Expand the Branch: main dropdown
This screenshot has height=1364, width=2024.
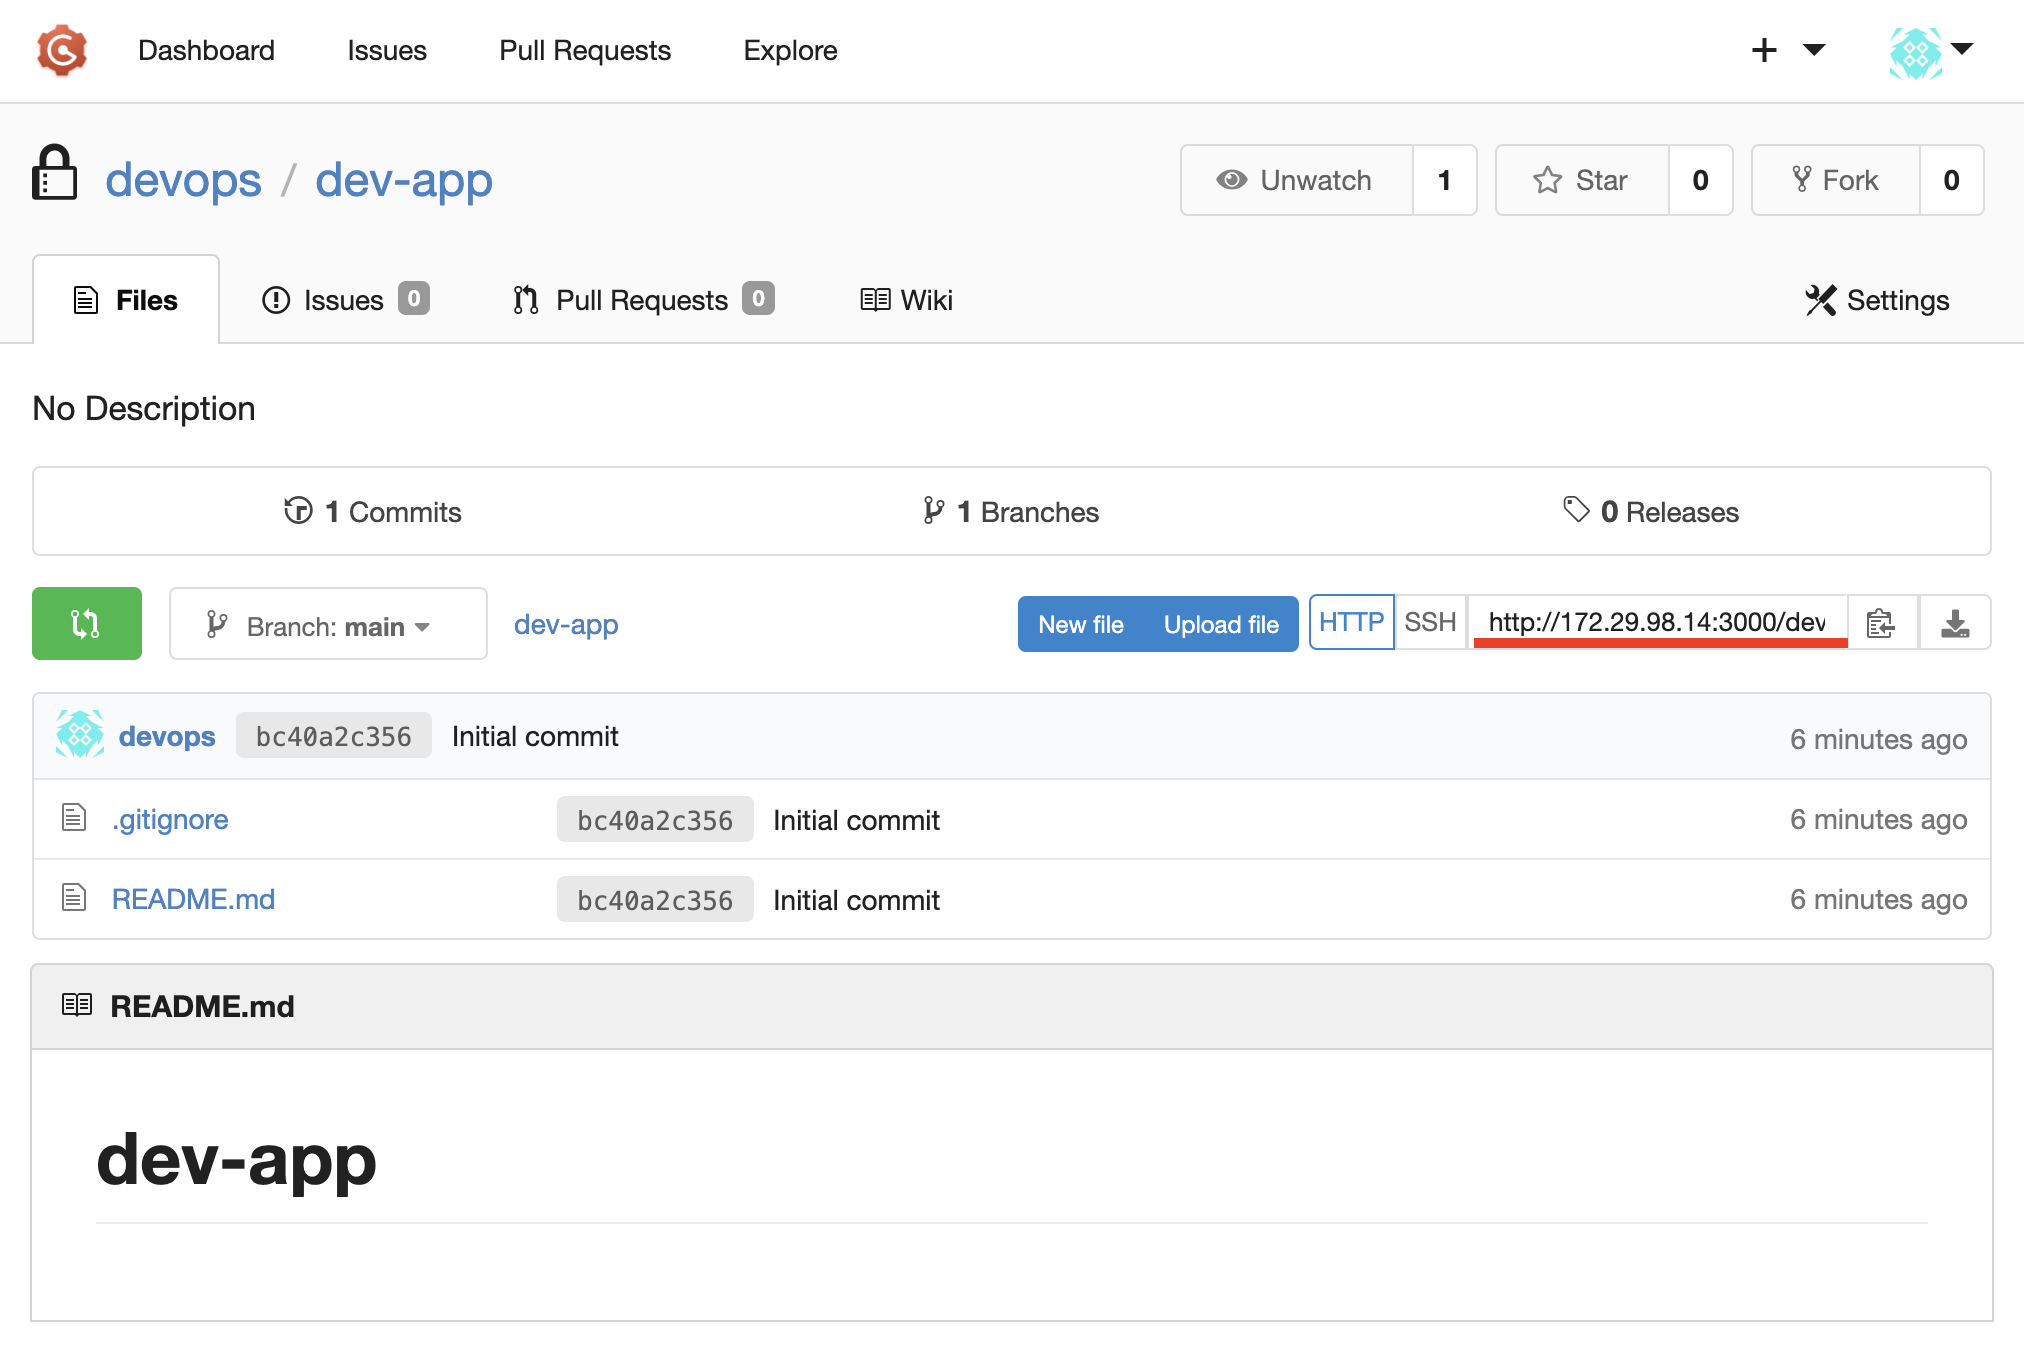[x=328, y=625]
